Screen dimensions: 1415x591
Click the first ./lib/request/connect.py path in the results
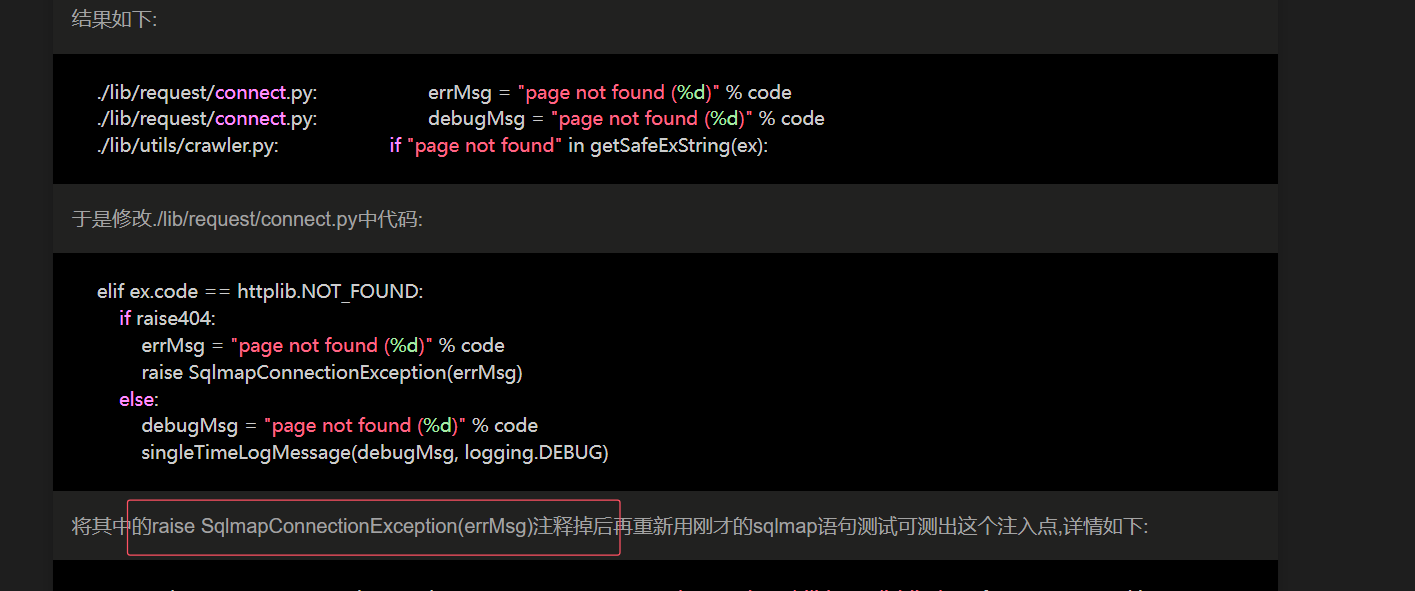coord(207,93)
